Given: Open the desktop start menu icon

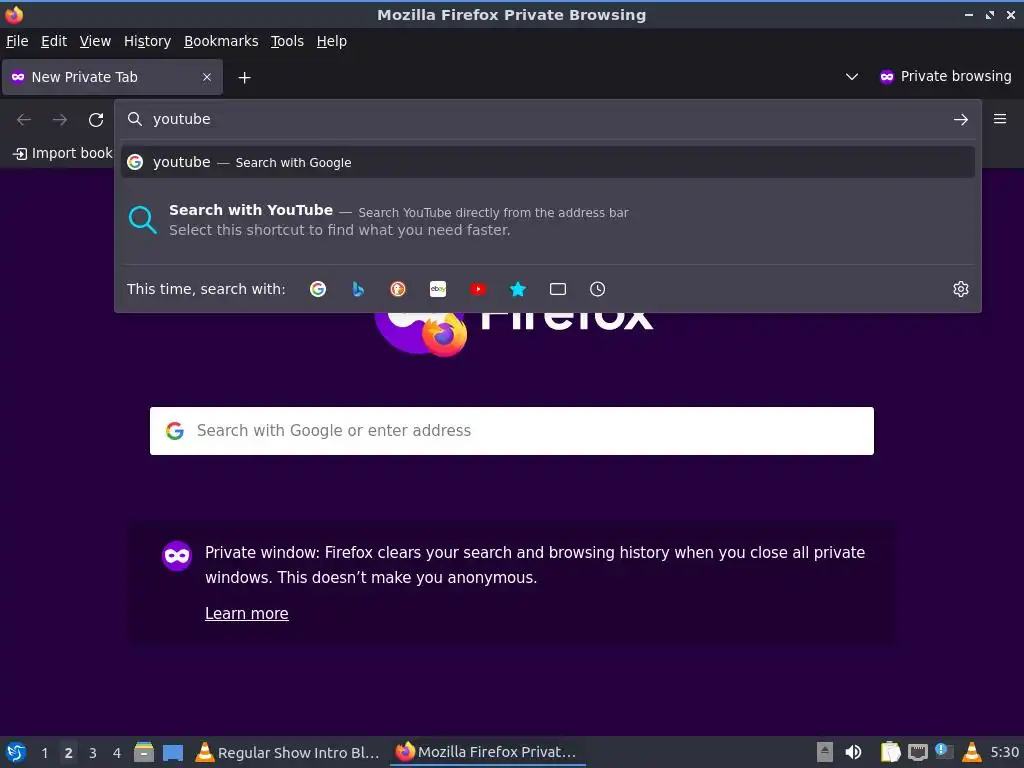Looking at the screenshot, I should click(x=16, y=752).
